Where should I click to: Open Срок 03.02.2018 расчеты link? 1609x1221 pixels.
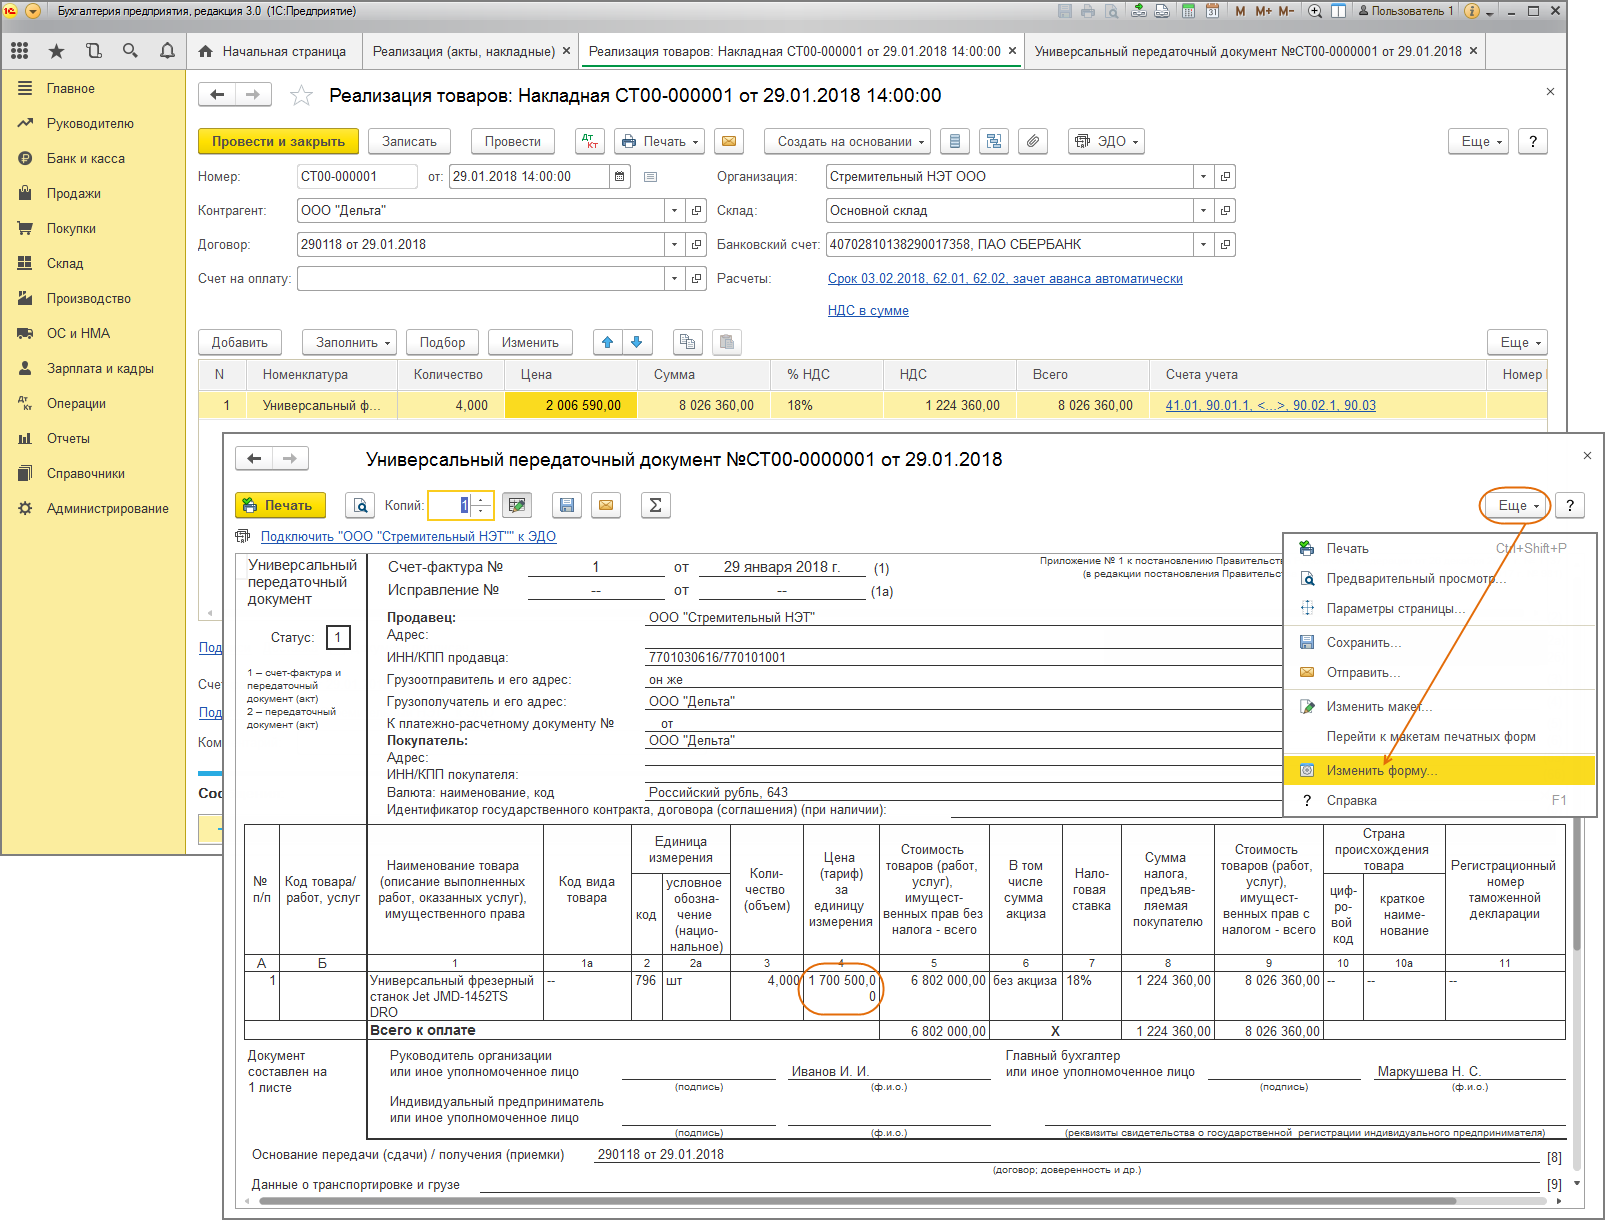1005,279
